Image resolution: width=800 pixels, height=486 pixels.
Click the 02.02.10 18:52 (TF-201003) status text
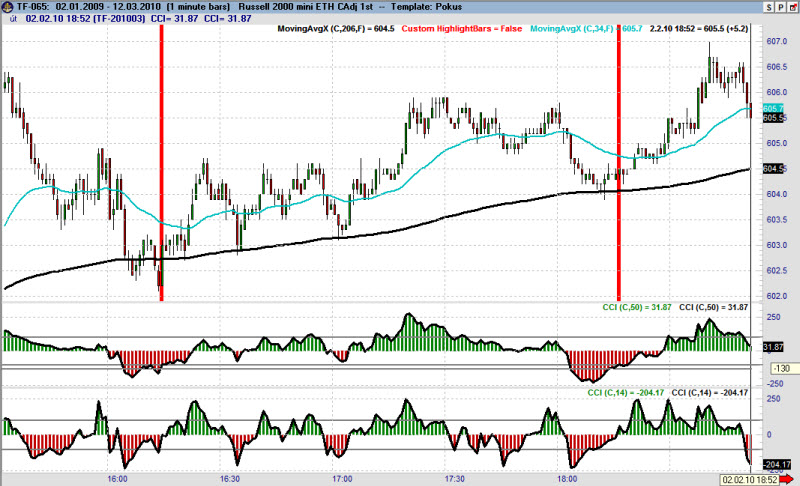click(x=85, y=18)
